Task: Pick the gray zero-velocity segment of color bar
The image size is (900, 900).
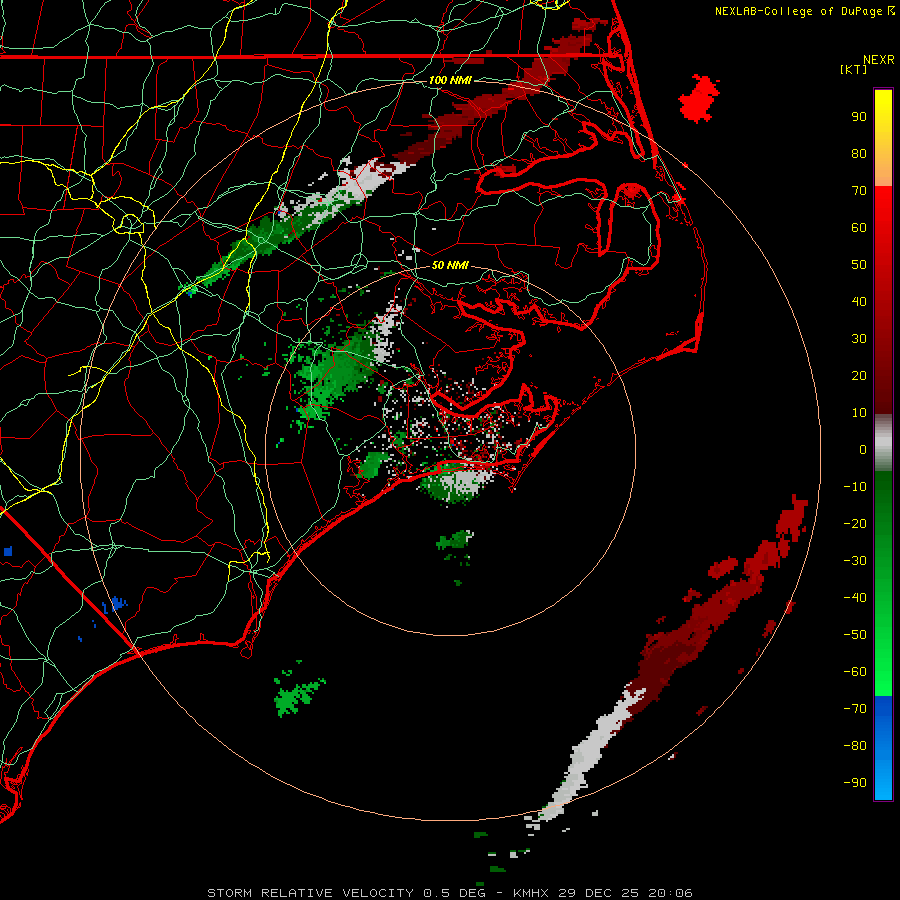Action: click(x=883, y=443)
